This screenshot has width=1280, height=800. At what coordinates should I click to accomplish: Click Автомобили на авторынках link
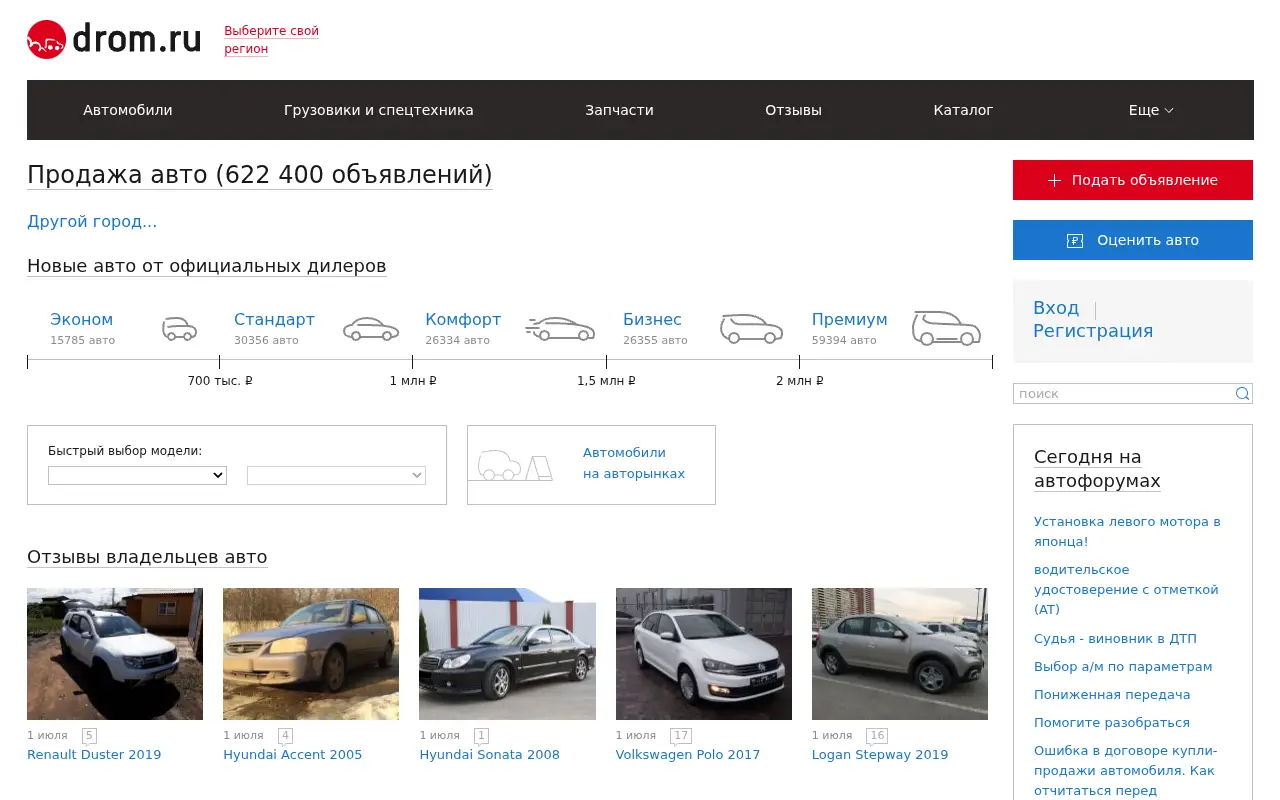click(634, 463)
